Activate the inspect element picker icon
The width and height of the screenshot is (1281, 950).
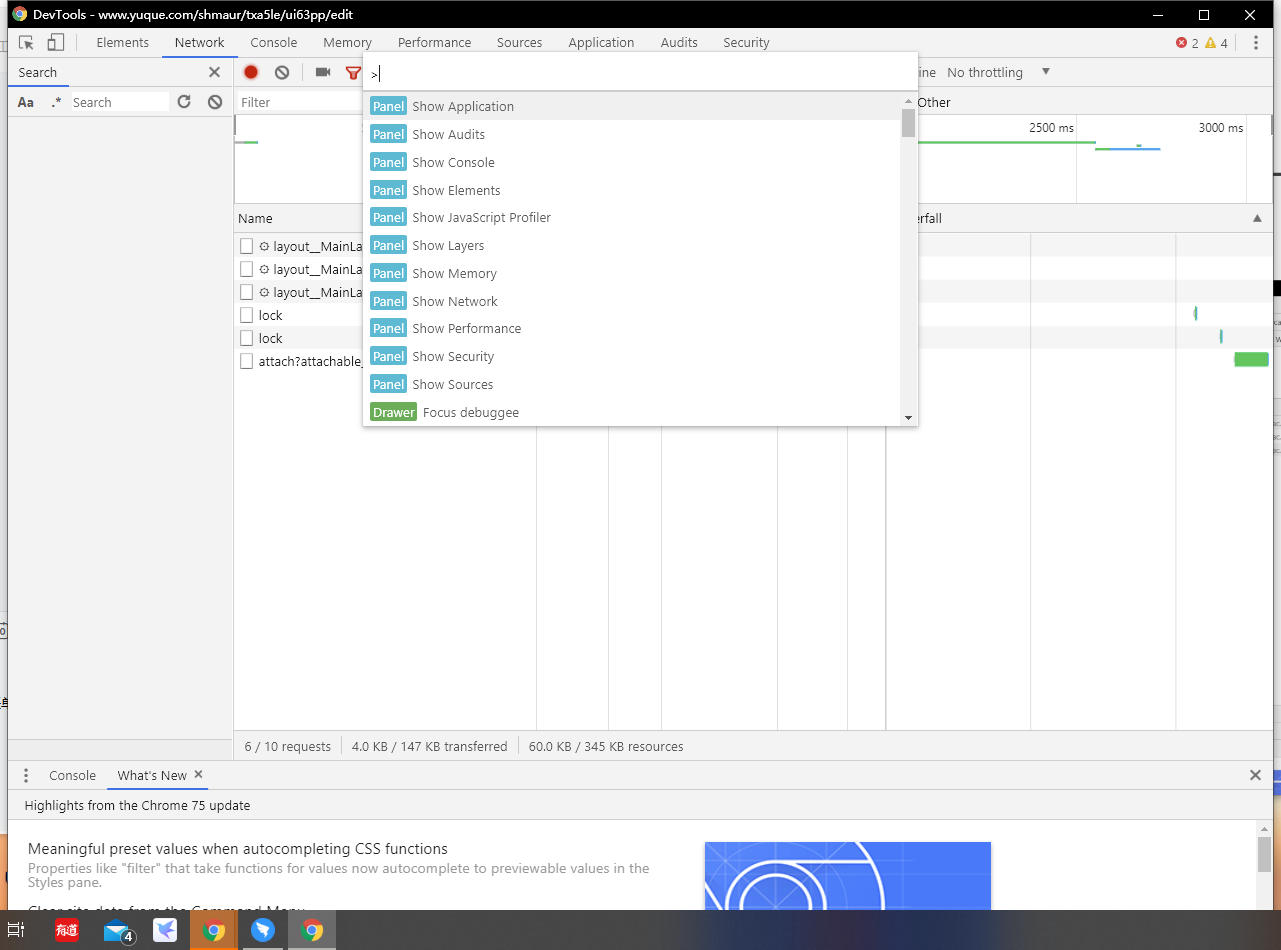pyautogui.click(x=27, y=42)
